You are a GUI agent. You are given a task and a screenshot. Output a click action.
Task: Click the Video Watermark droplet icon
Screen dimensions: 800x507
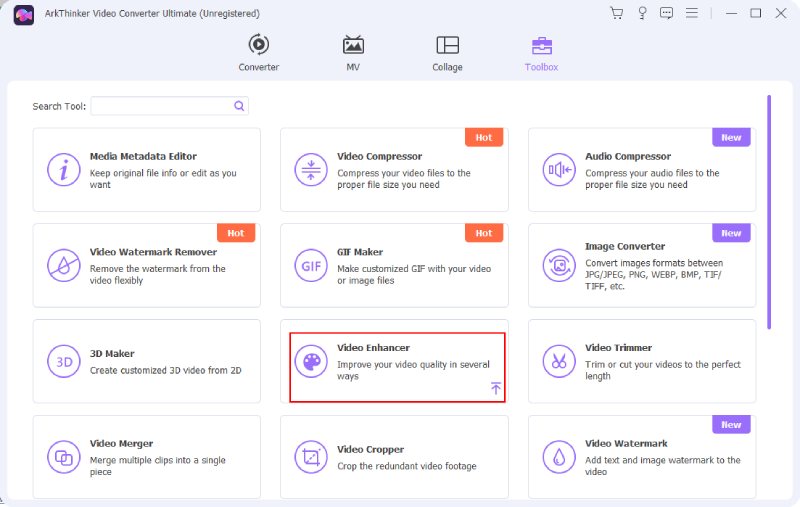point(559,458)
